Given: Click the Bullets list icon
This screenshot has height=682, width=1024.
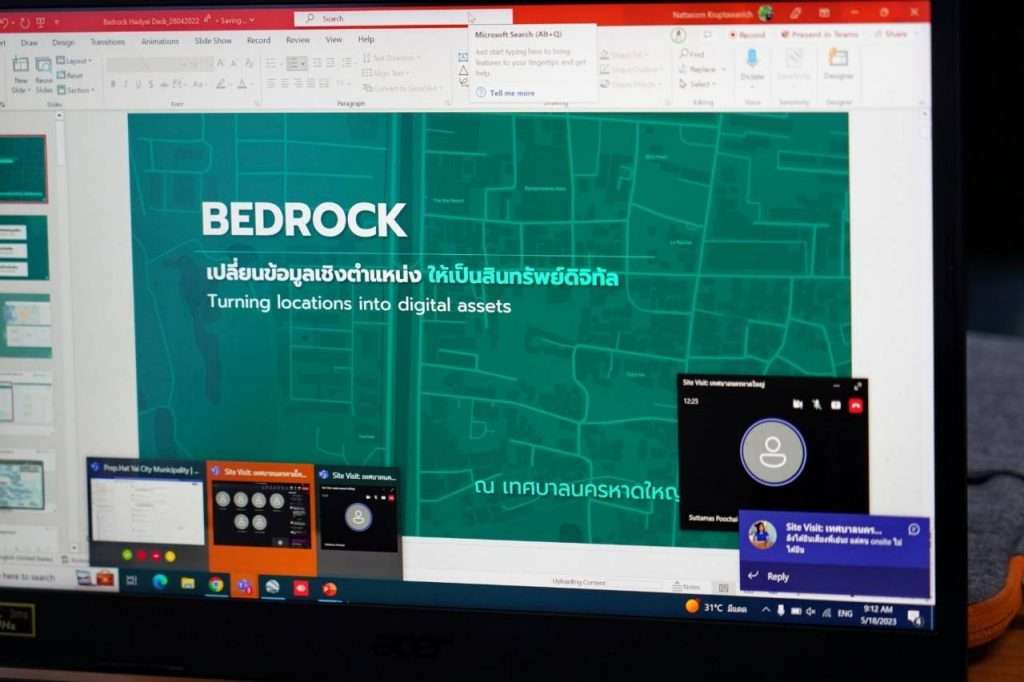Looking at the screenshot, I should pos(271,63).
